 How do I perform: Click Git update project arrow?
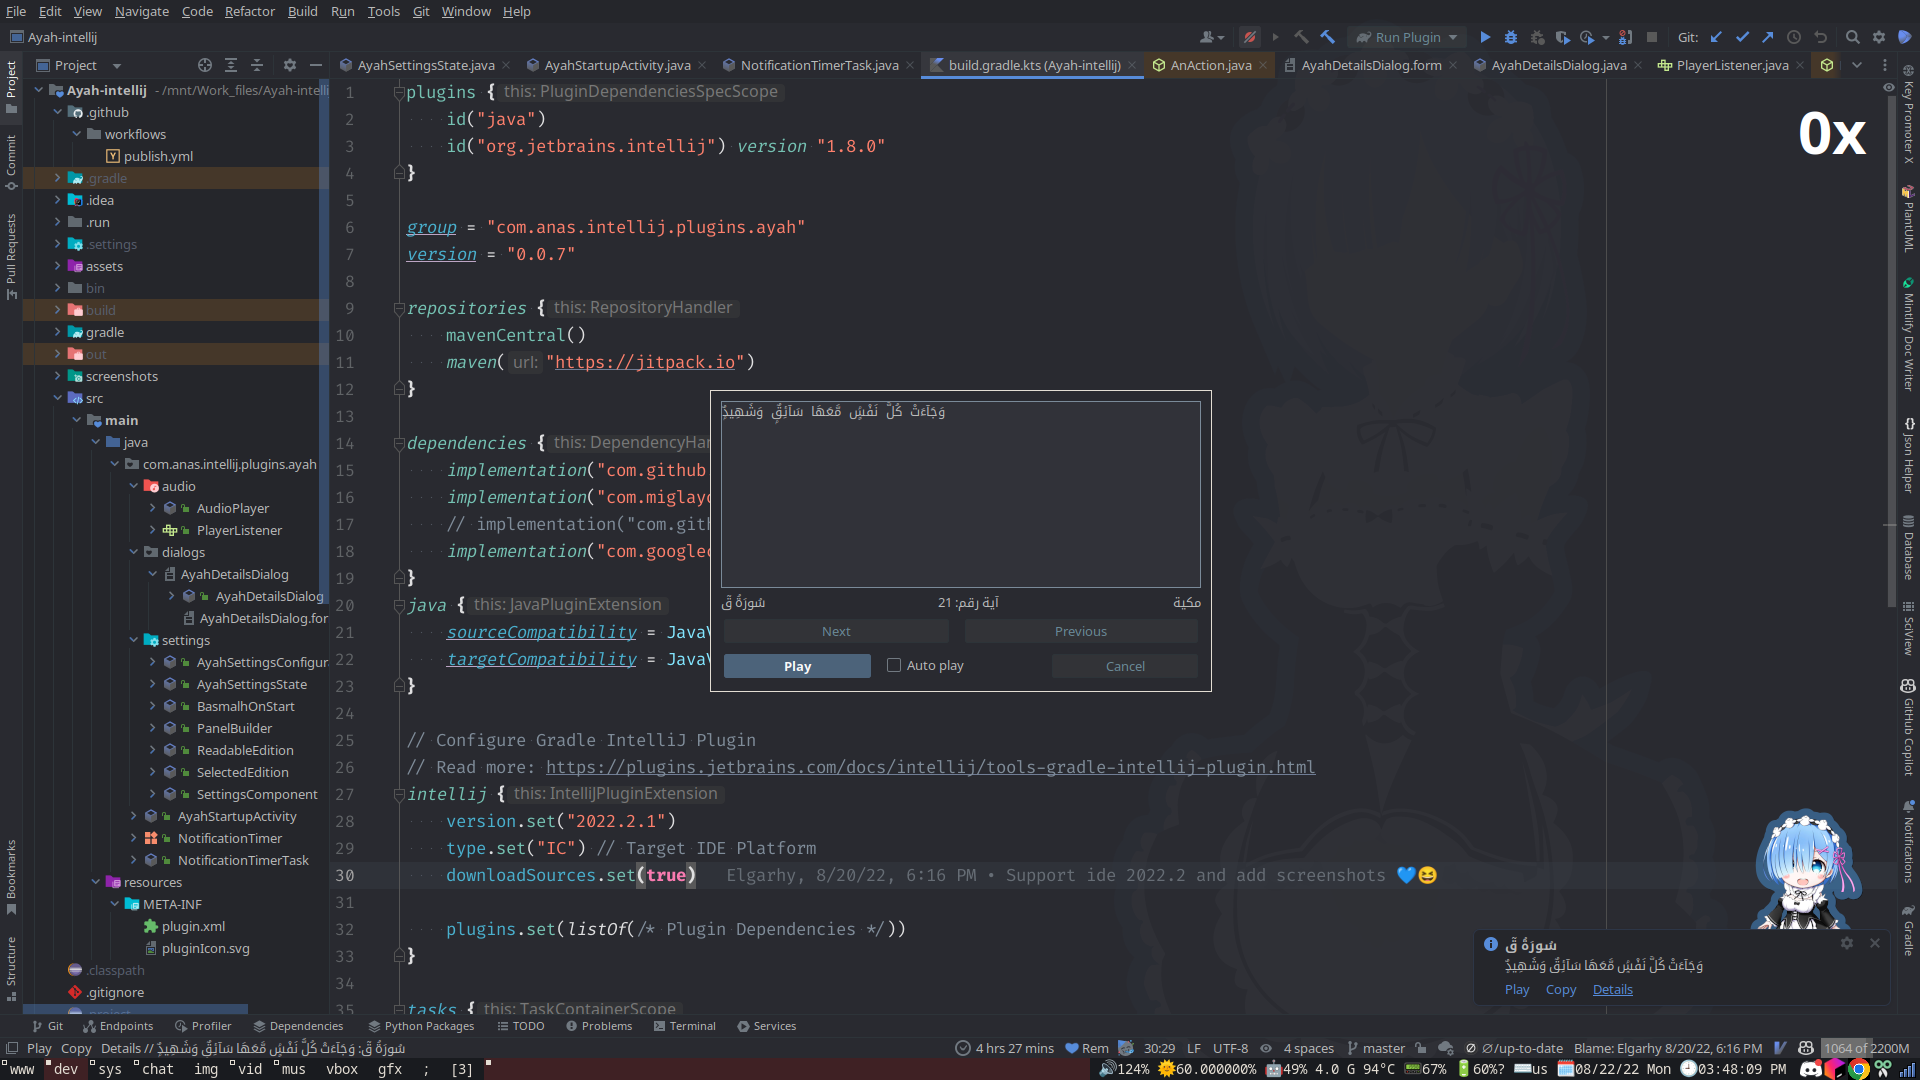point(1716,37)
